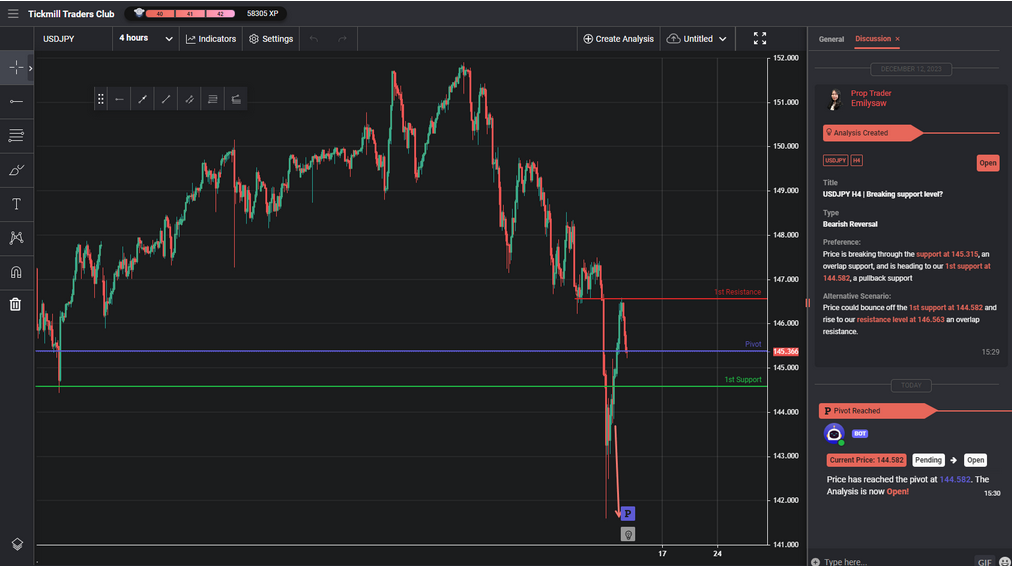Click the Analysis Created banner
The image size is (1012, 566).
click(x=873, y=133)
